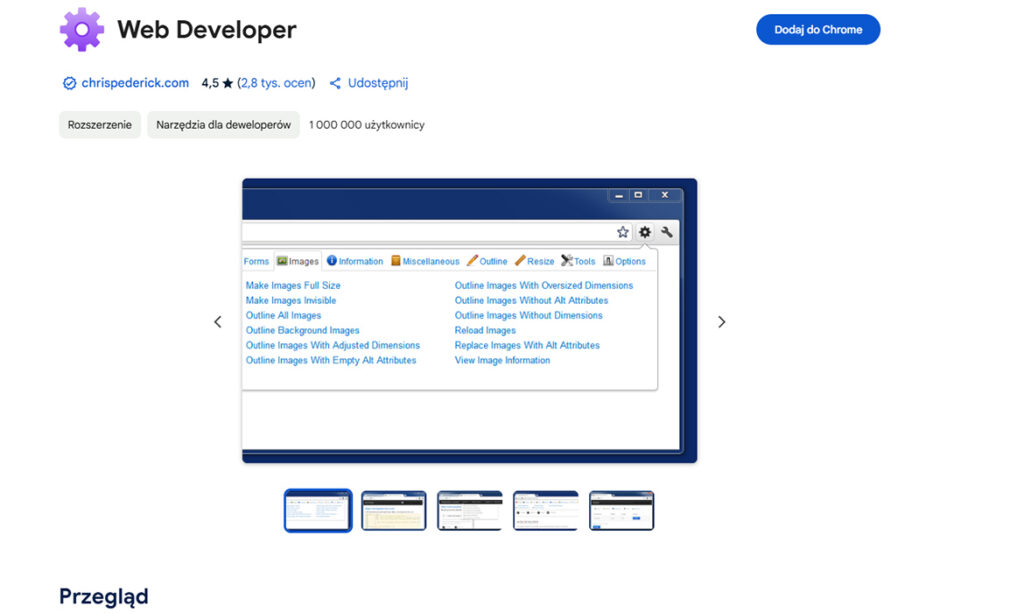This screenshot has width=1024, height=613.
Task: Click the Przegląd section heading
Action: [104, 596]
